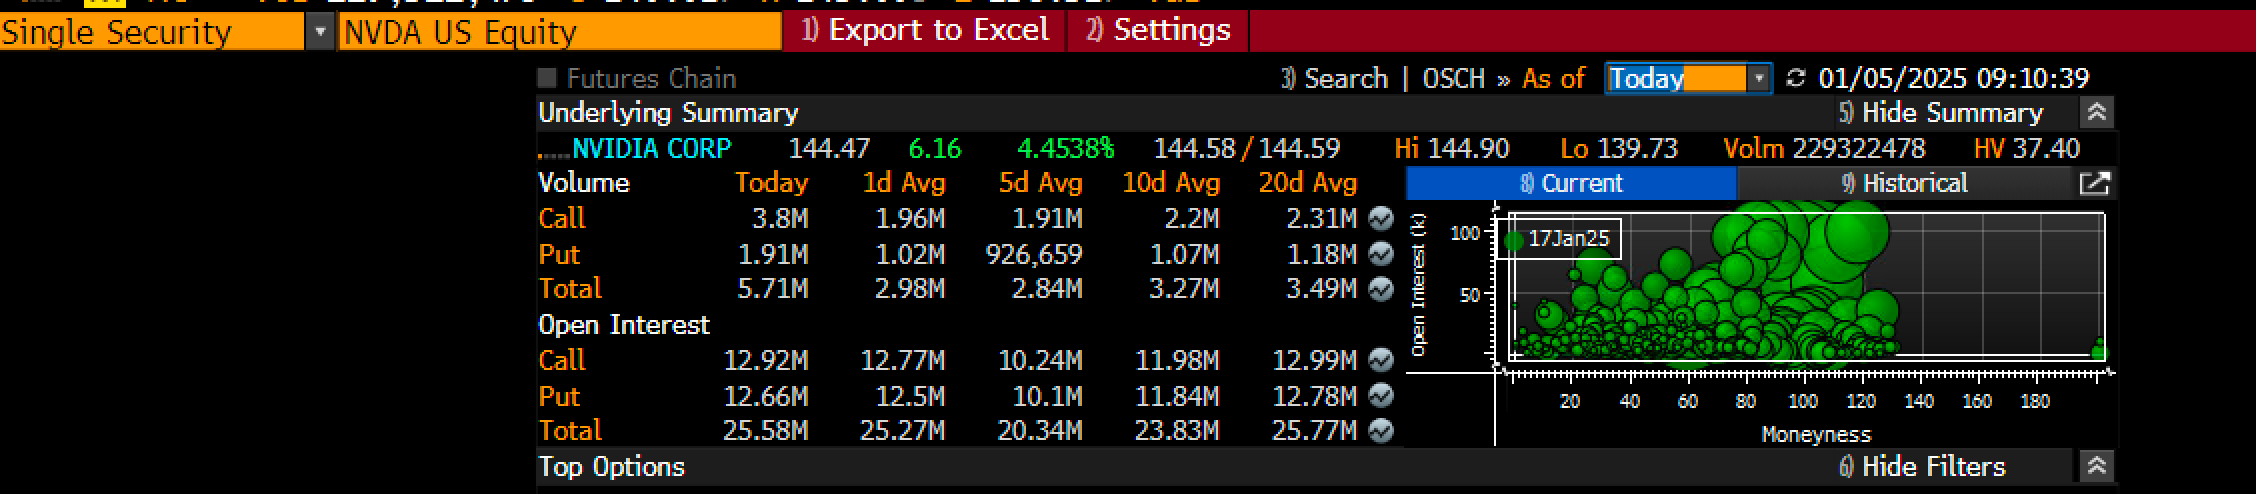2256x494 pixels.
Task: Click the NVDA US Equity security field
Action: (560, 32)
